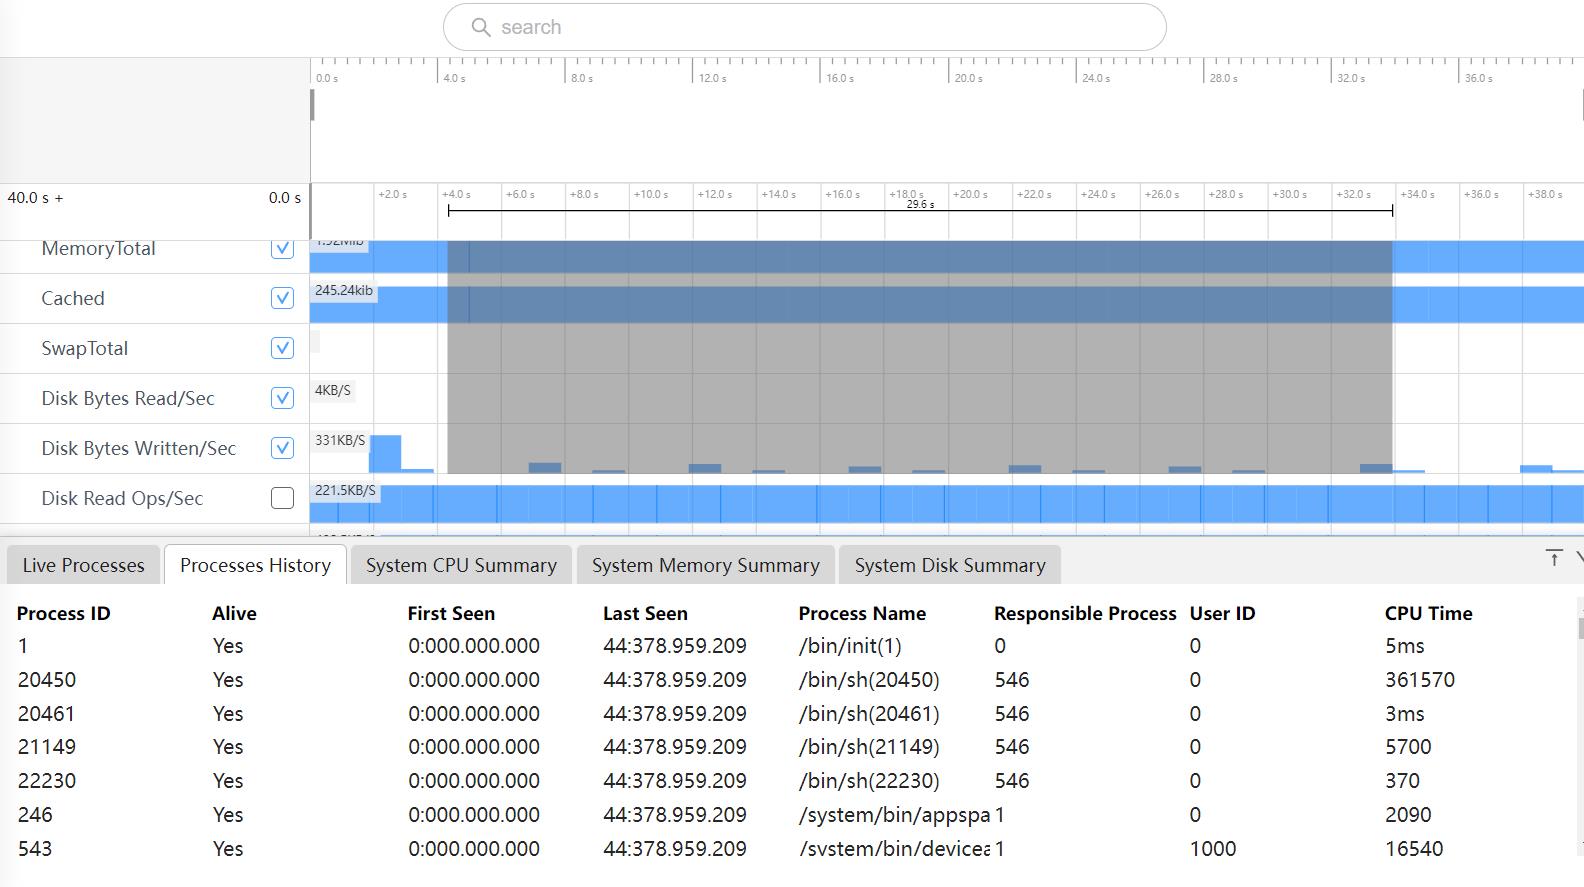Image resolution: width=1584 pixels, height=887 pixels.
Task: Switch to the Live Processes tab
Action: click(83, 565)
